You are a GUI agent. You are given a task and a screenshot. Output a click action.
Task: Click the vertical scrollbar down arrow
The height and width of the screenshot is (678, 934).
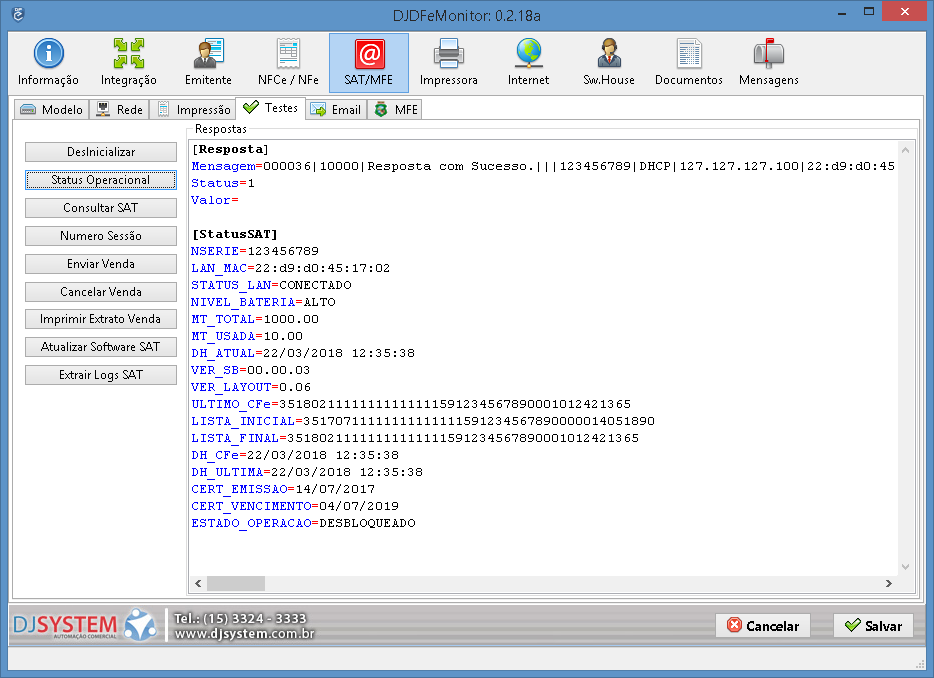(905, 567)
